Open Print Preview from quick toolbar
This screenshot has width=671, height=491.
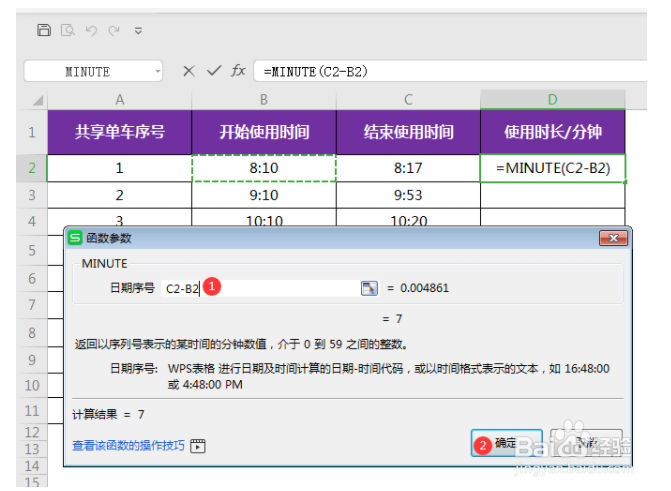click(x=68, y=30)
